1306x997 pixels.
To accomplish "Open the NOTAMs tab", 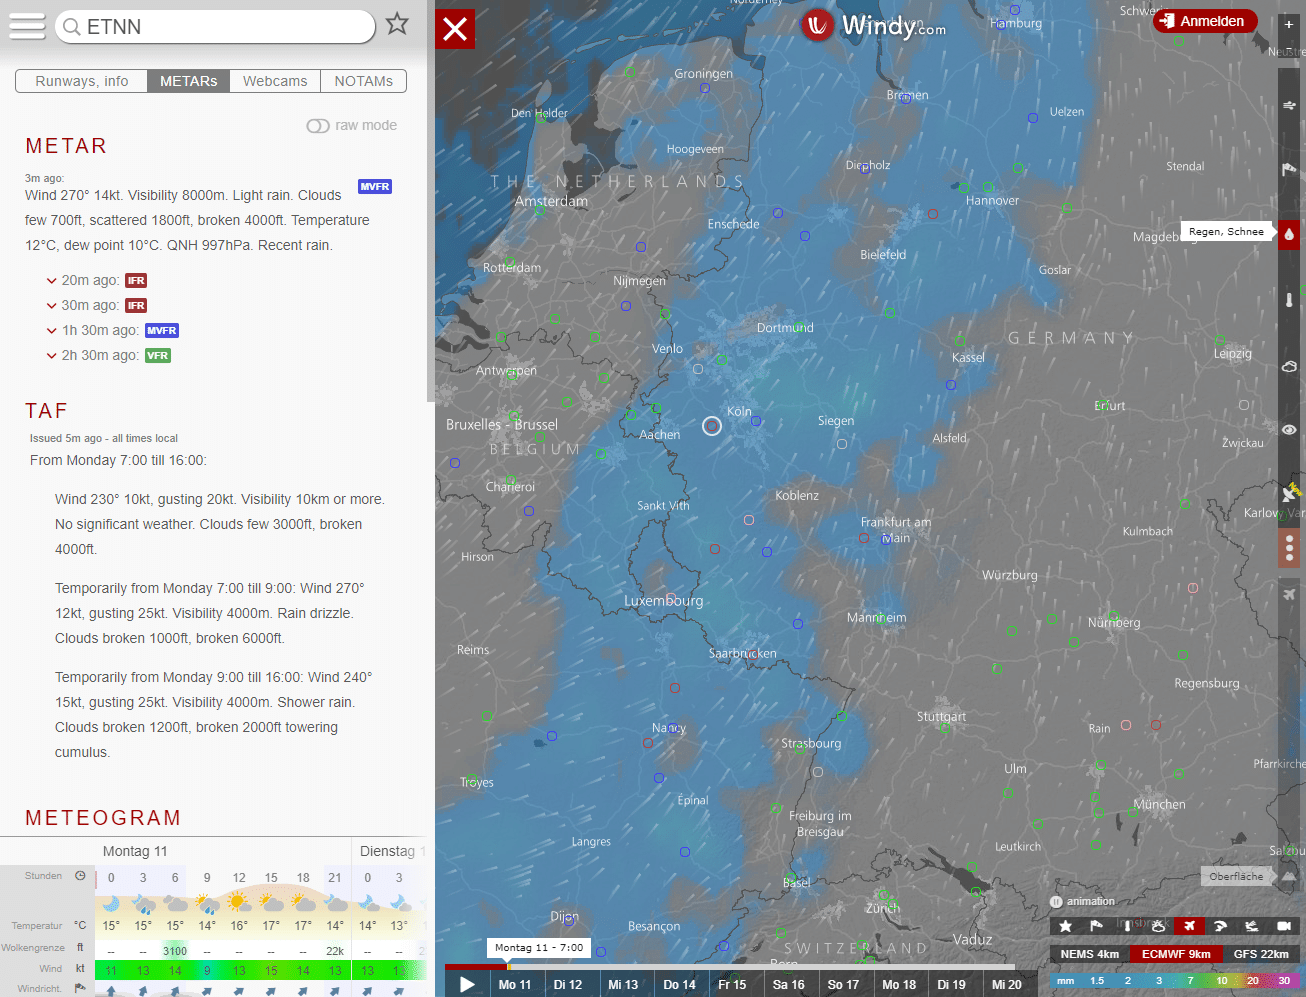I will pyautogui.click(x=363, y=81).
